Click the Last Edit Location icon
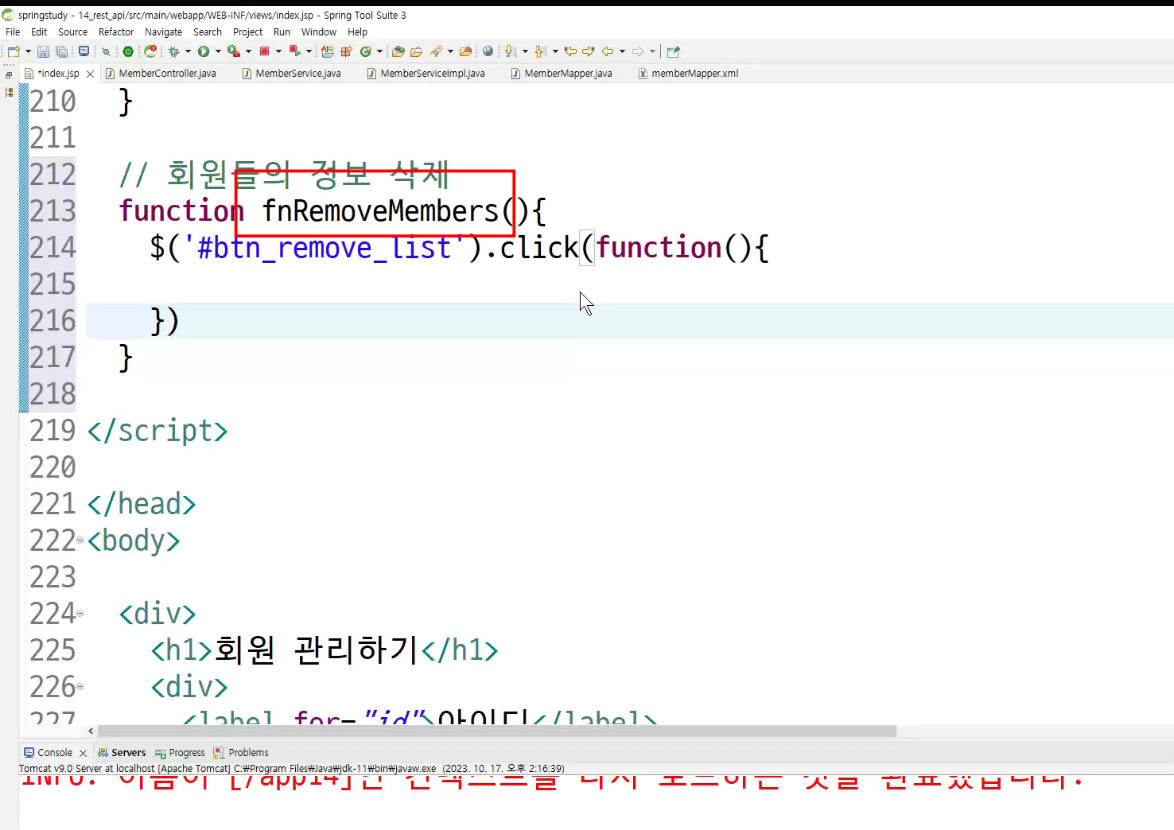The width and height of the screenshot is (1174, 830). click(571, 52)
